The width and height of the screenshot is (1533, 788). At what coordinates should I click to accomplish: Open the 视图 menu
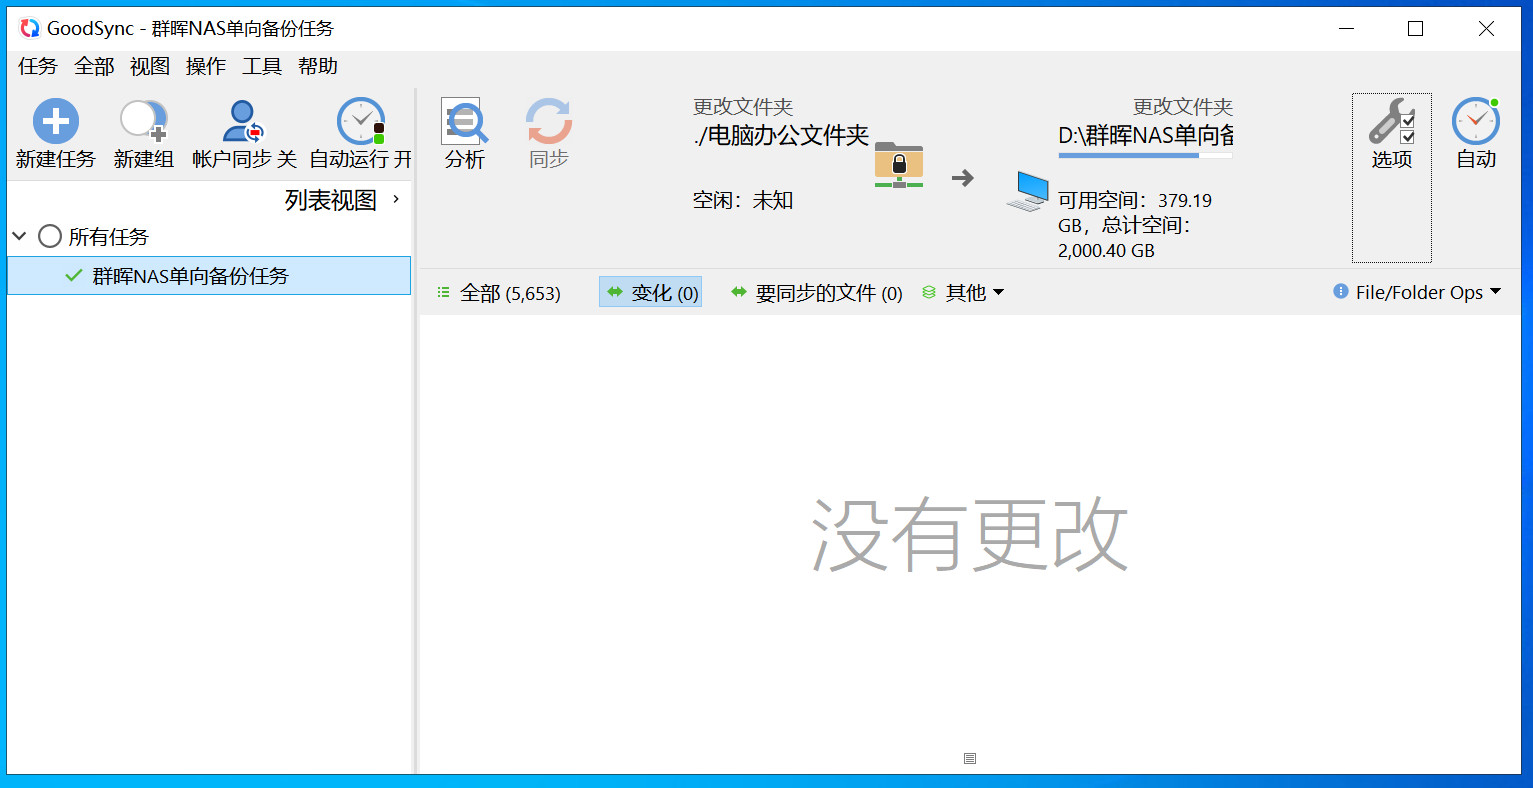point(150,66)
